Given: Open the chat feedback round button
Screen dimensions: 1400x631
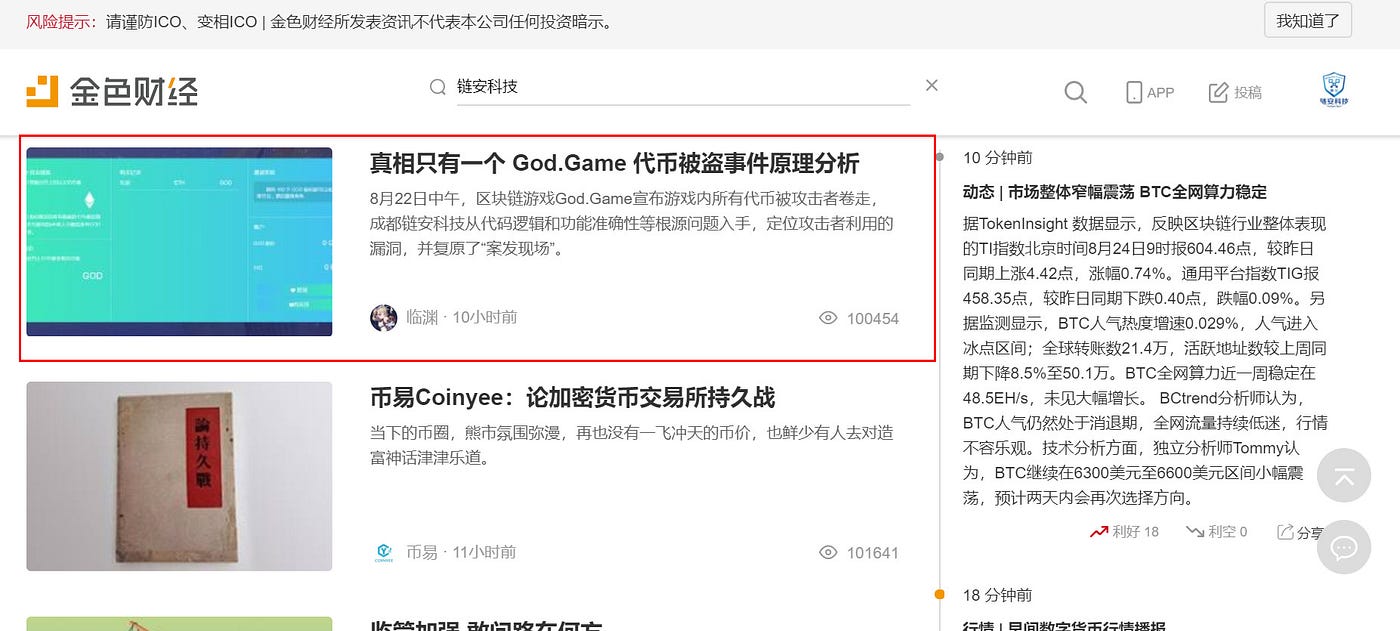Looking at the screenshot, I should click(1344, 547).
